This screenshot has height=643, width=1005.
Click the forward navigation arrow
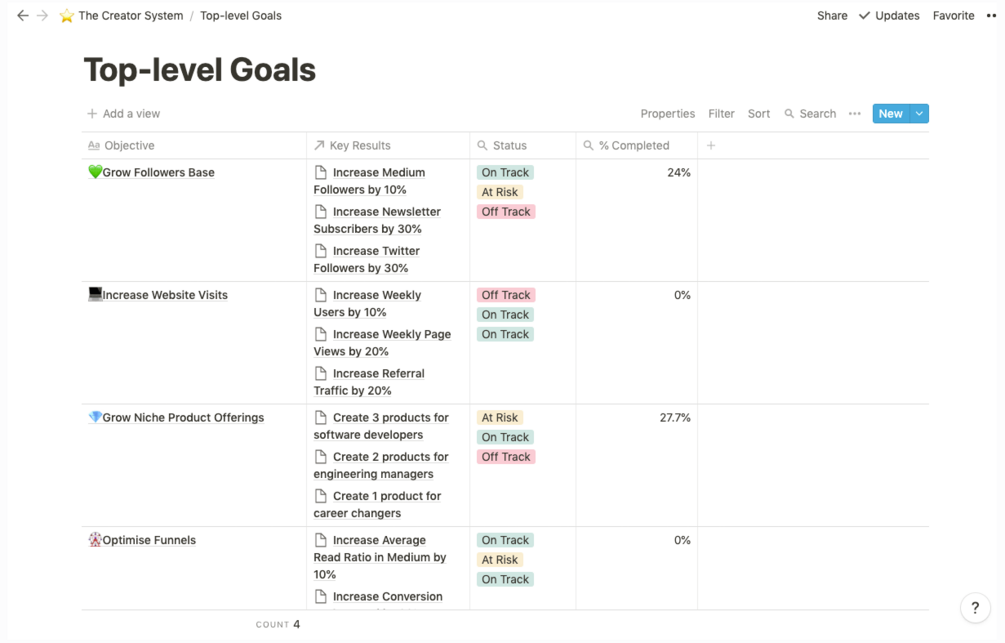click(42, 16)
